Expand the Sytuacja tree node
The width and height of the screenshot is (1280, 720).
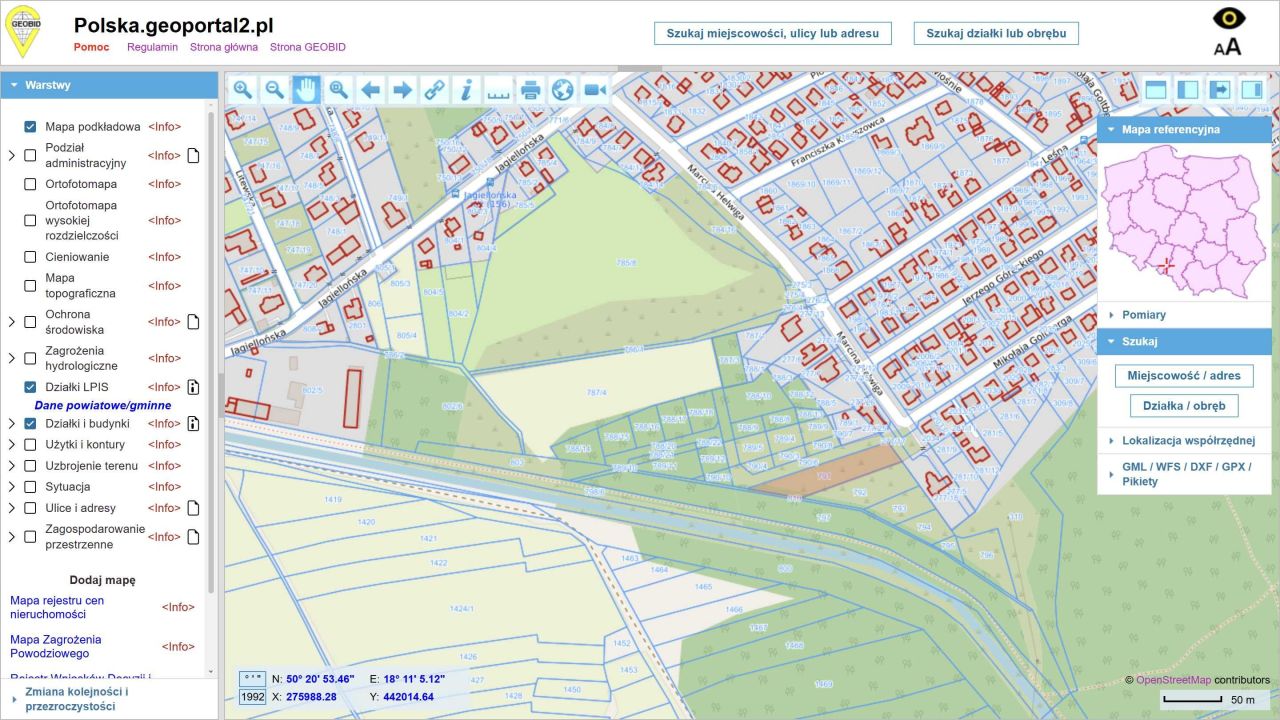[12, 487]
